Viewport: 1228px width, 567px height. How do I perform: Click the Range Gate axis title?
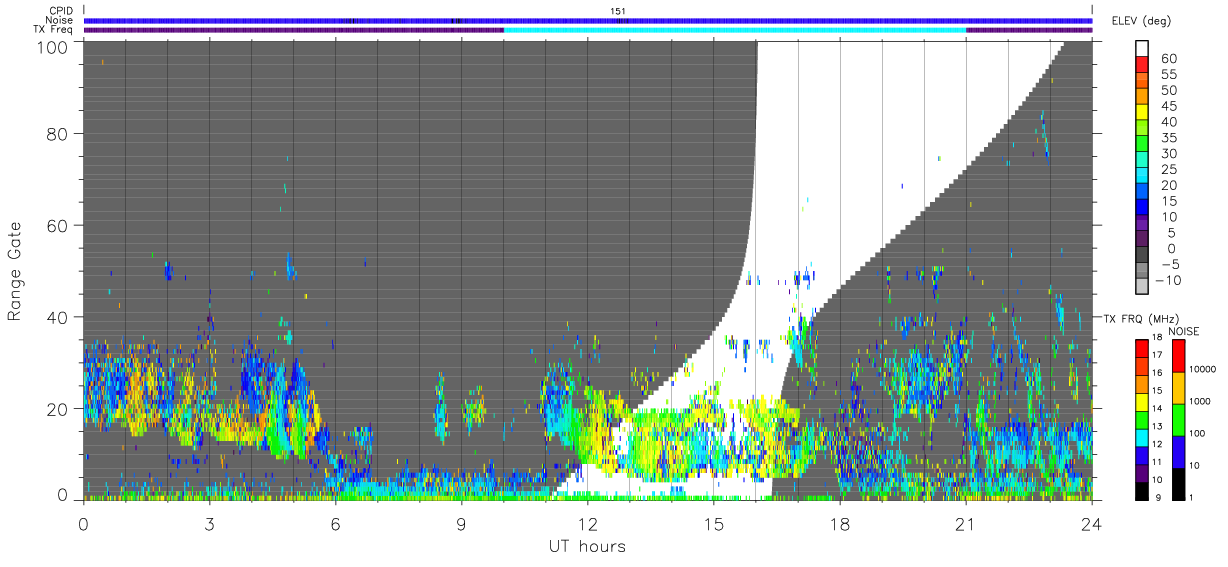pos(15,271)
